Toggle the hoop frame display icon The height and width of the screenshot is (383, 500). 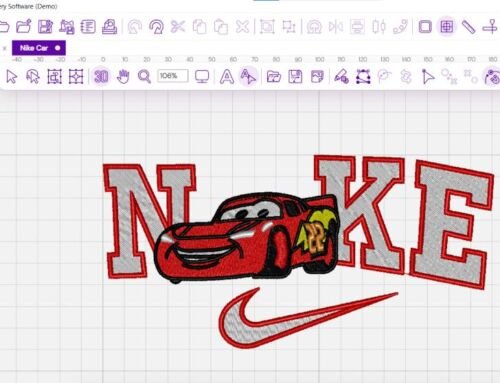(x=425, y=27)
